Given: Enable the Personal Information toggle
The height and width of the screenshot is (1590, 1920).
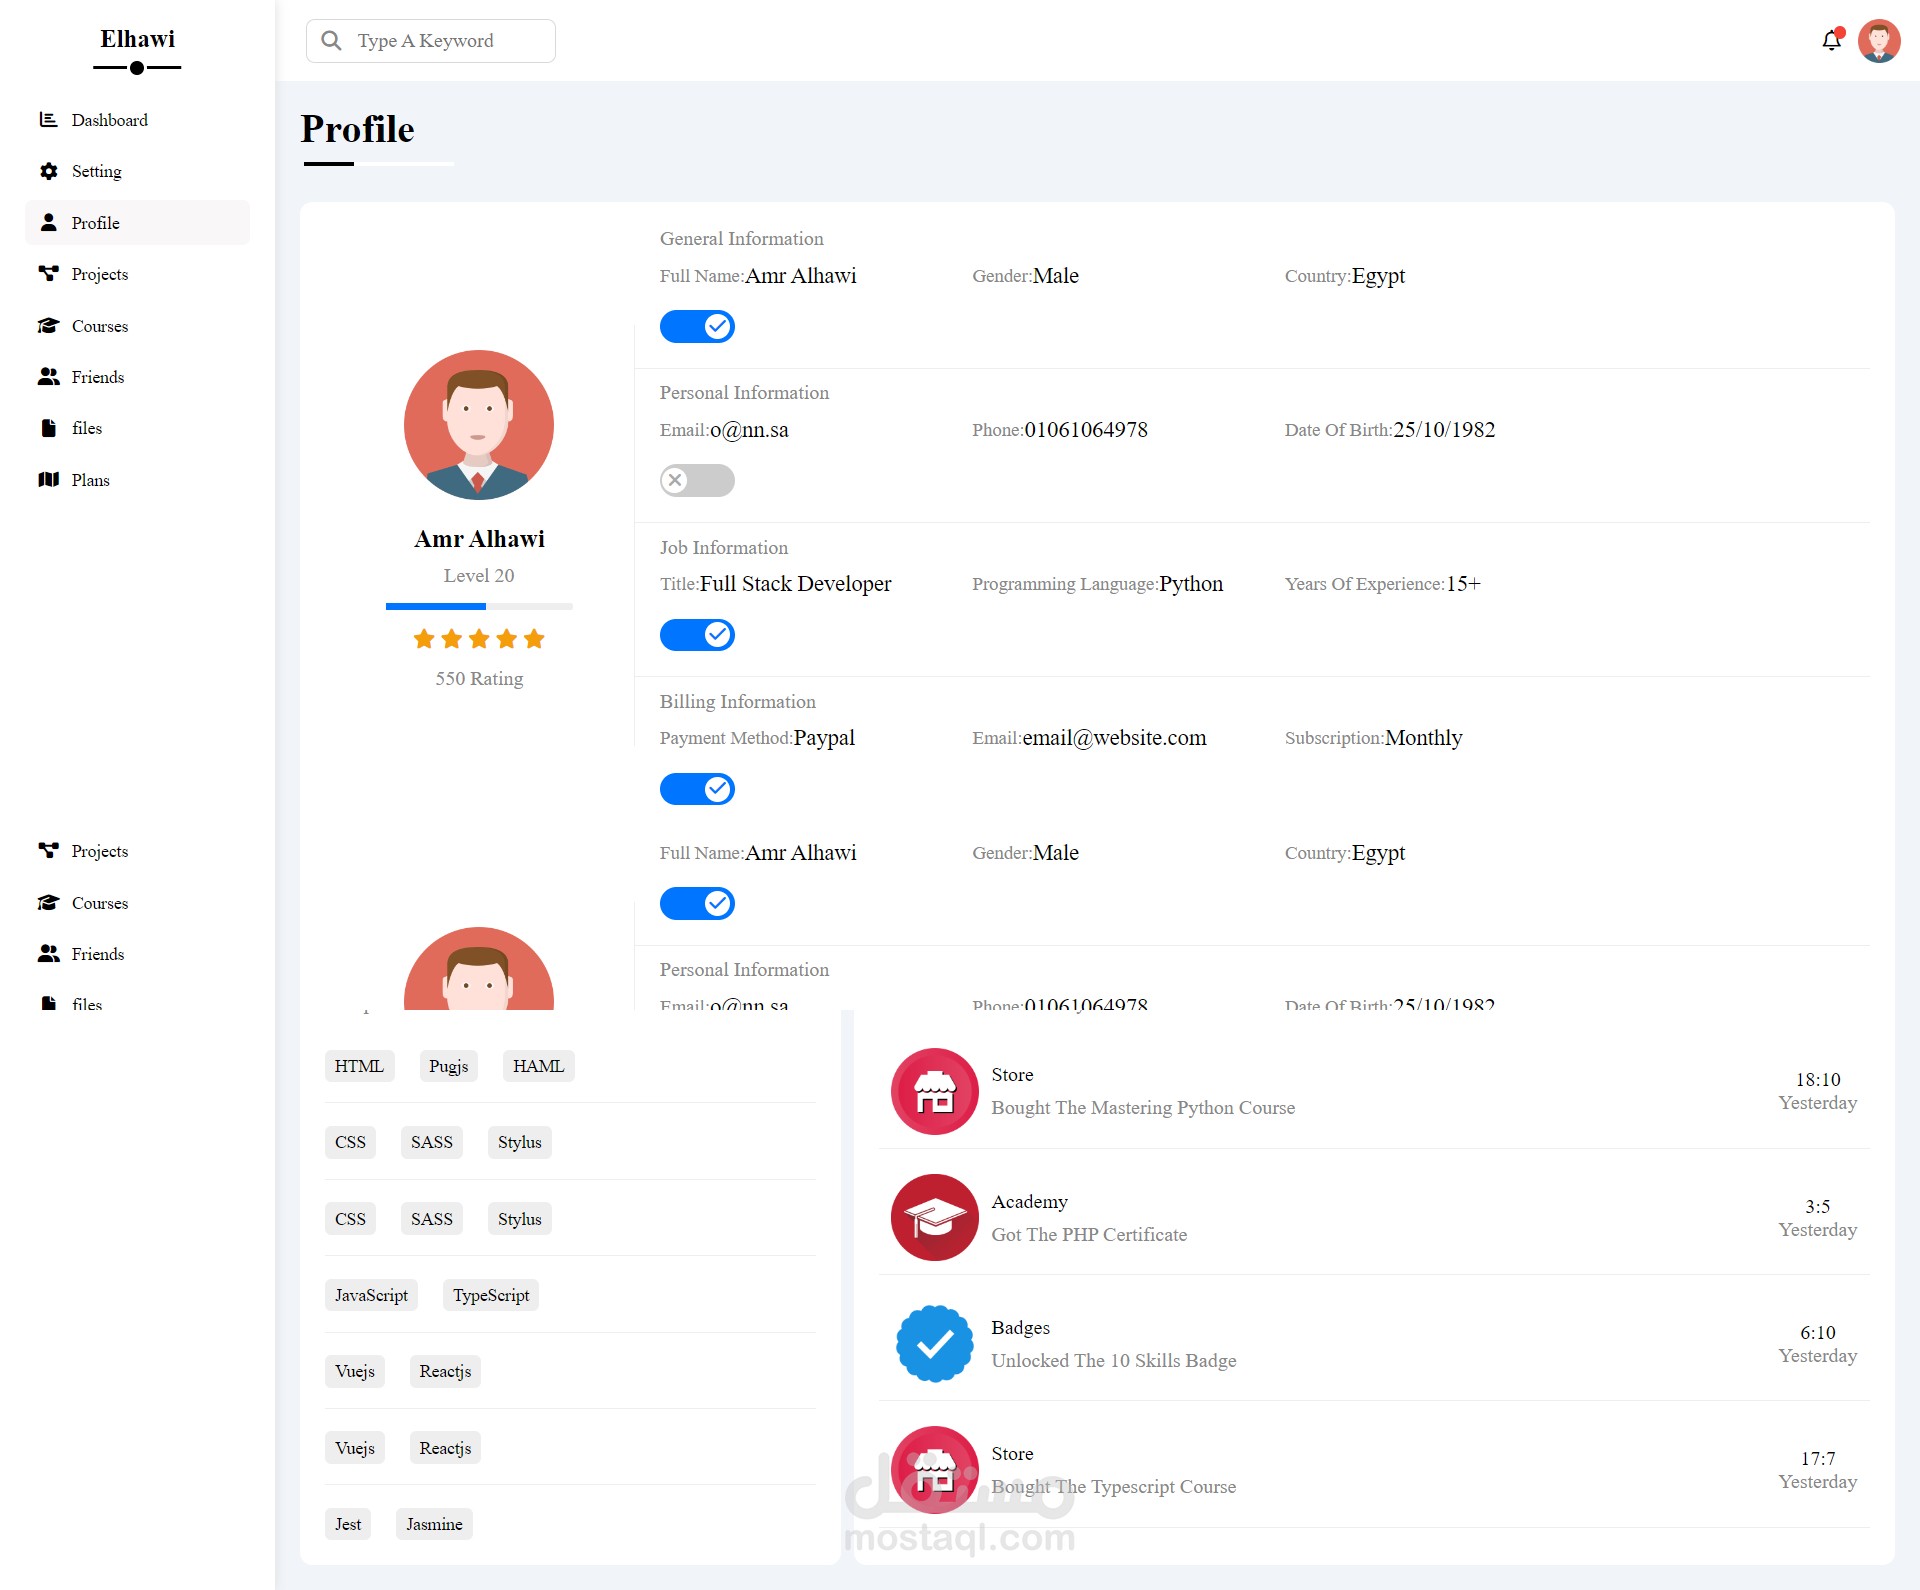Looking at the screenshot, I should point(697,480).
